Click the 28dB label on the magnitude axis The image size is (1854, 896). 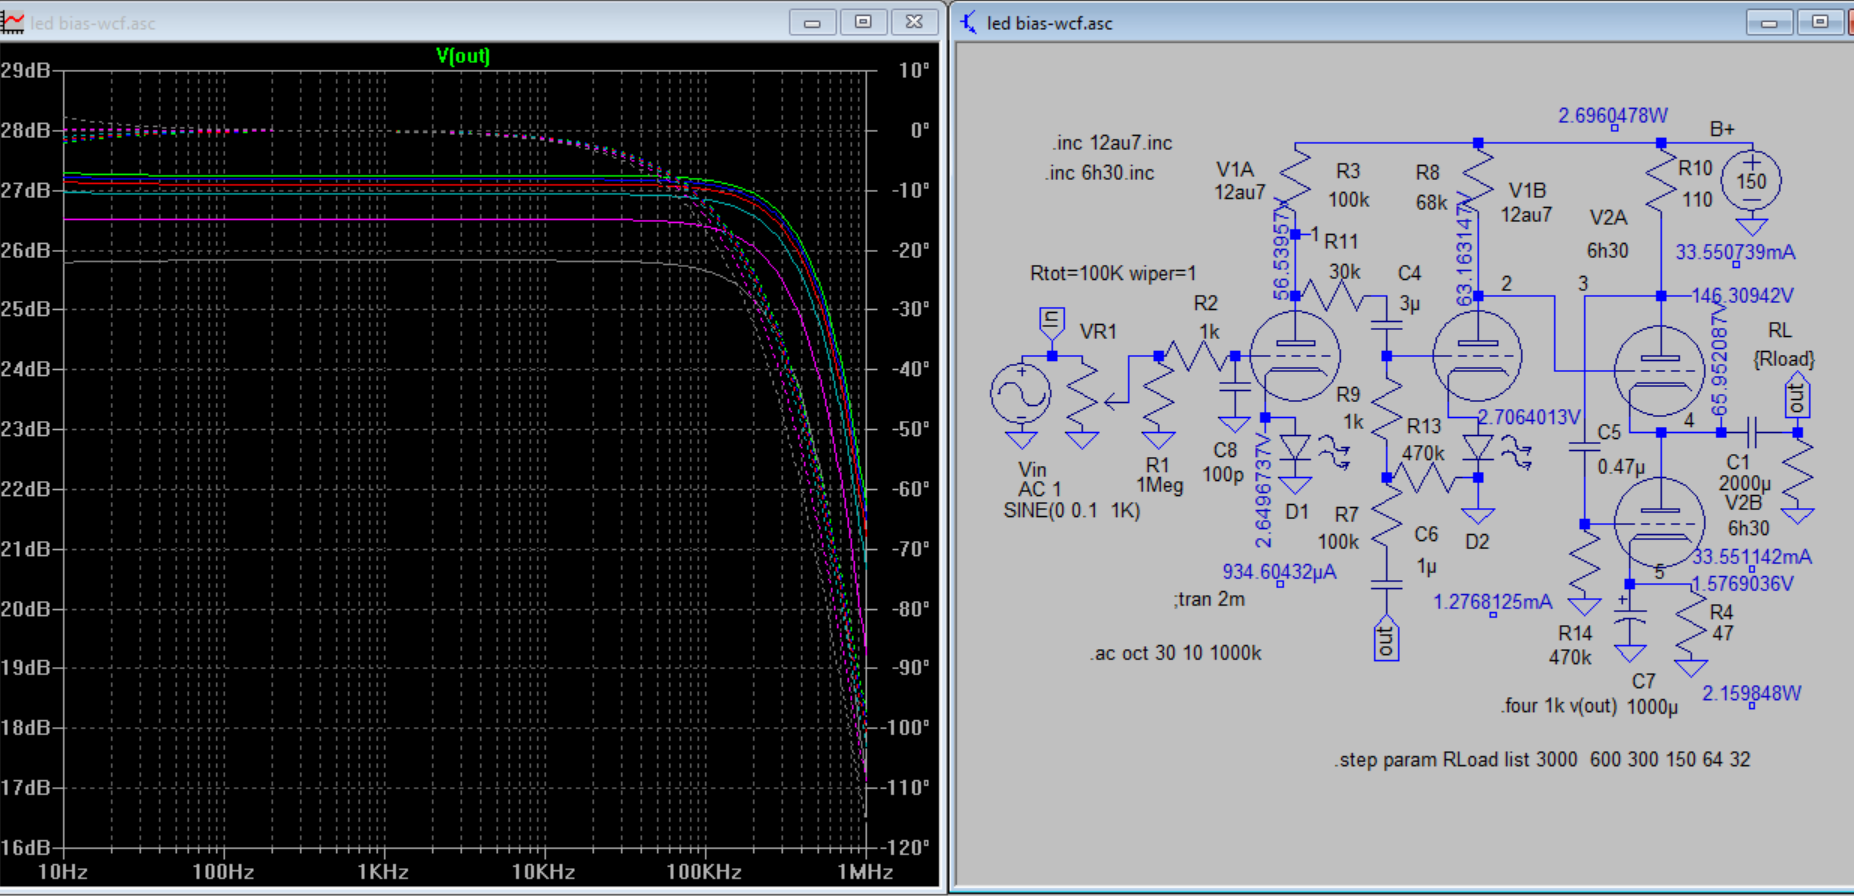(25, 130)
